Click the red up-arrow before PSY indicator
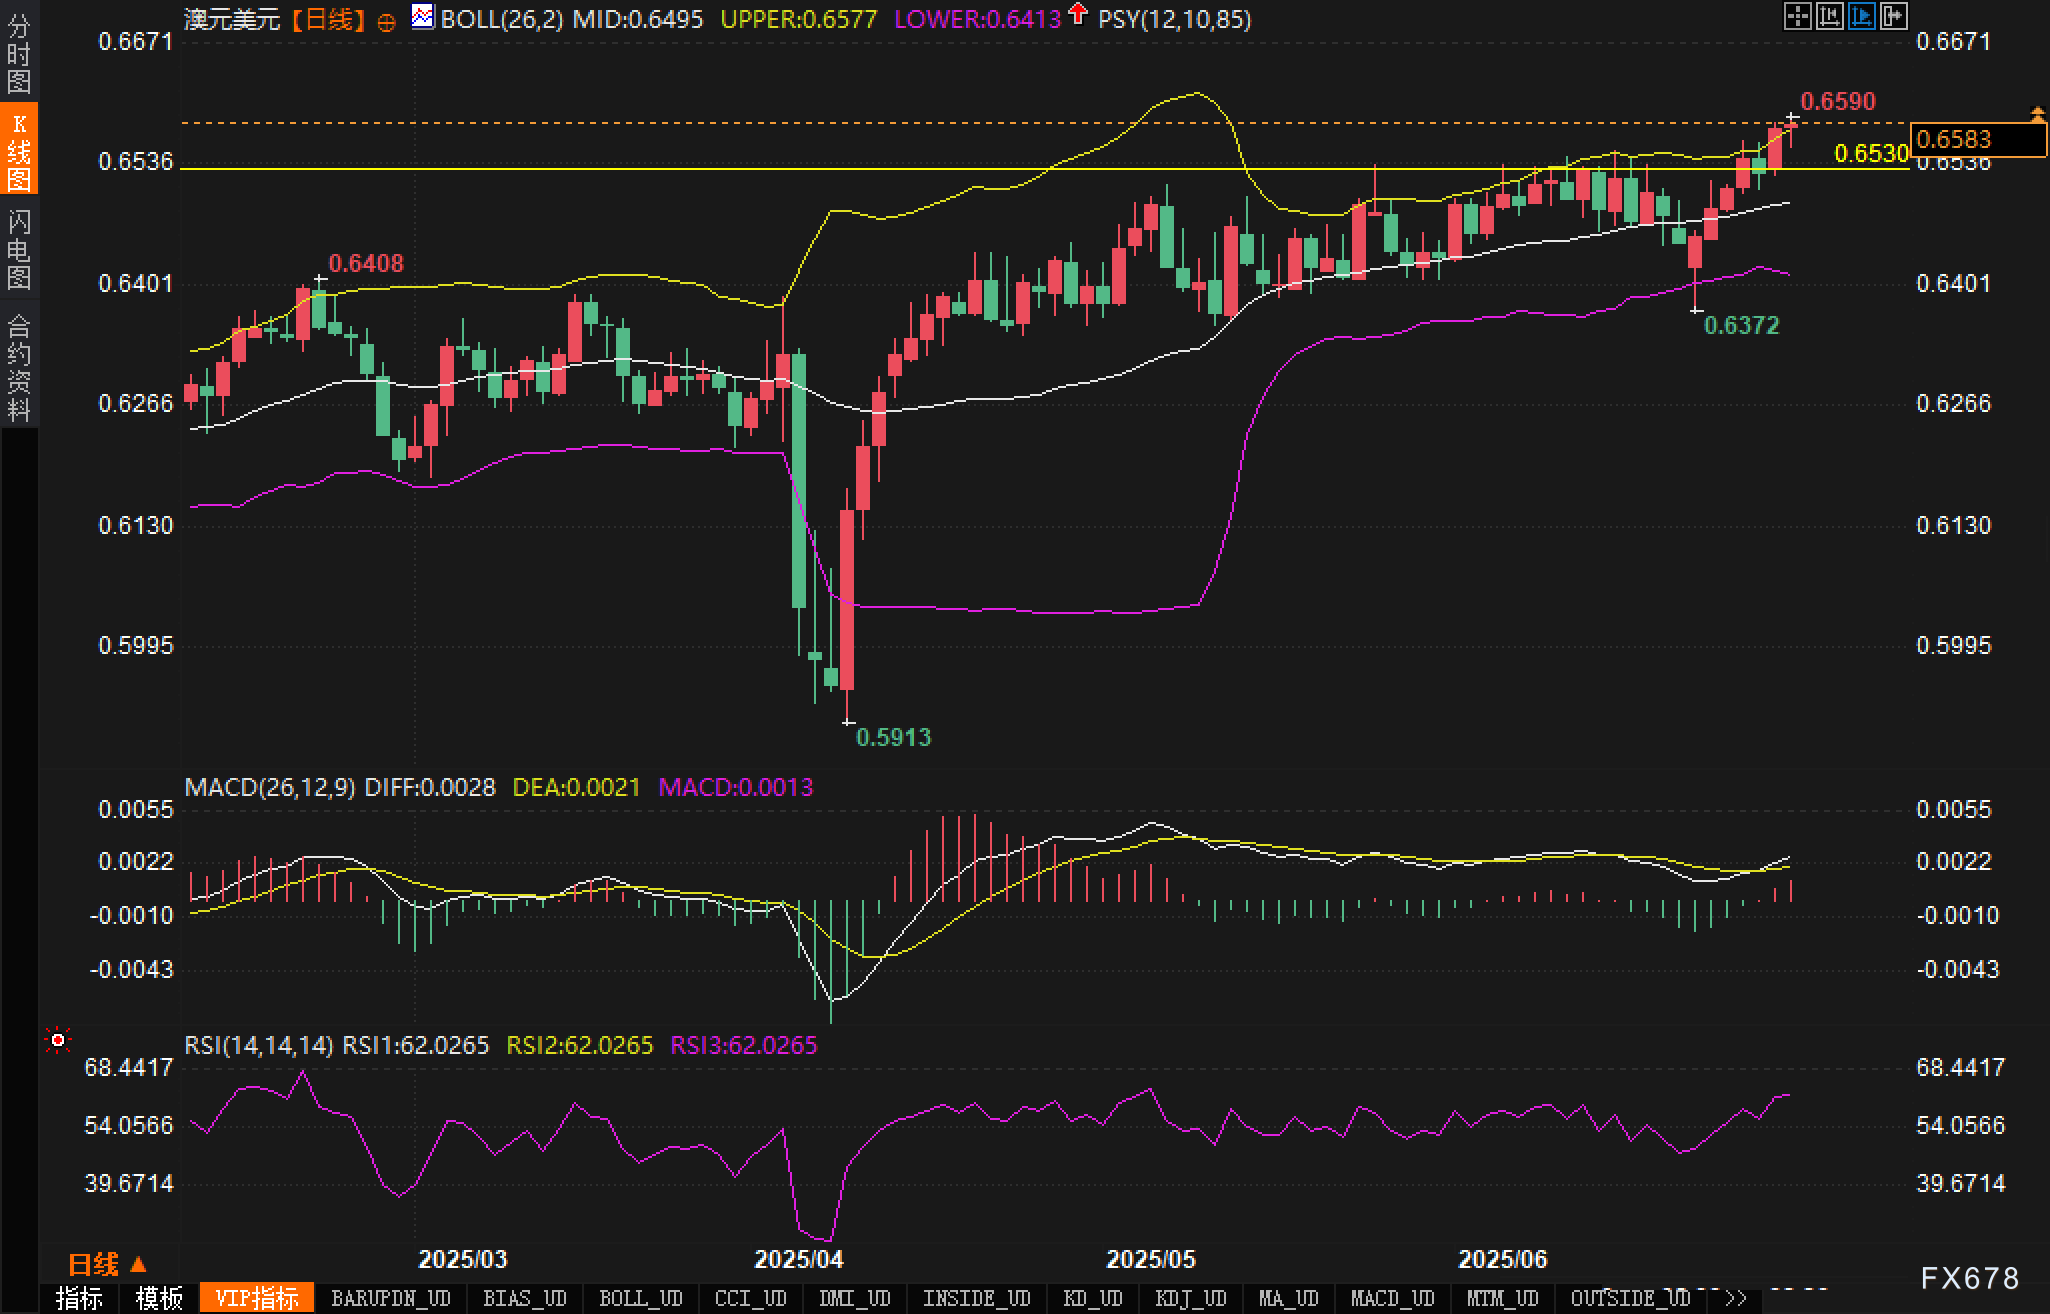The image size is (2050, 1314). 1077,14
